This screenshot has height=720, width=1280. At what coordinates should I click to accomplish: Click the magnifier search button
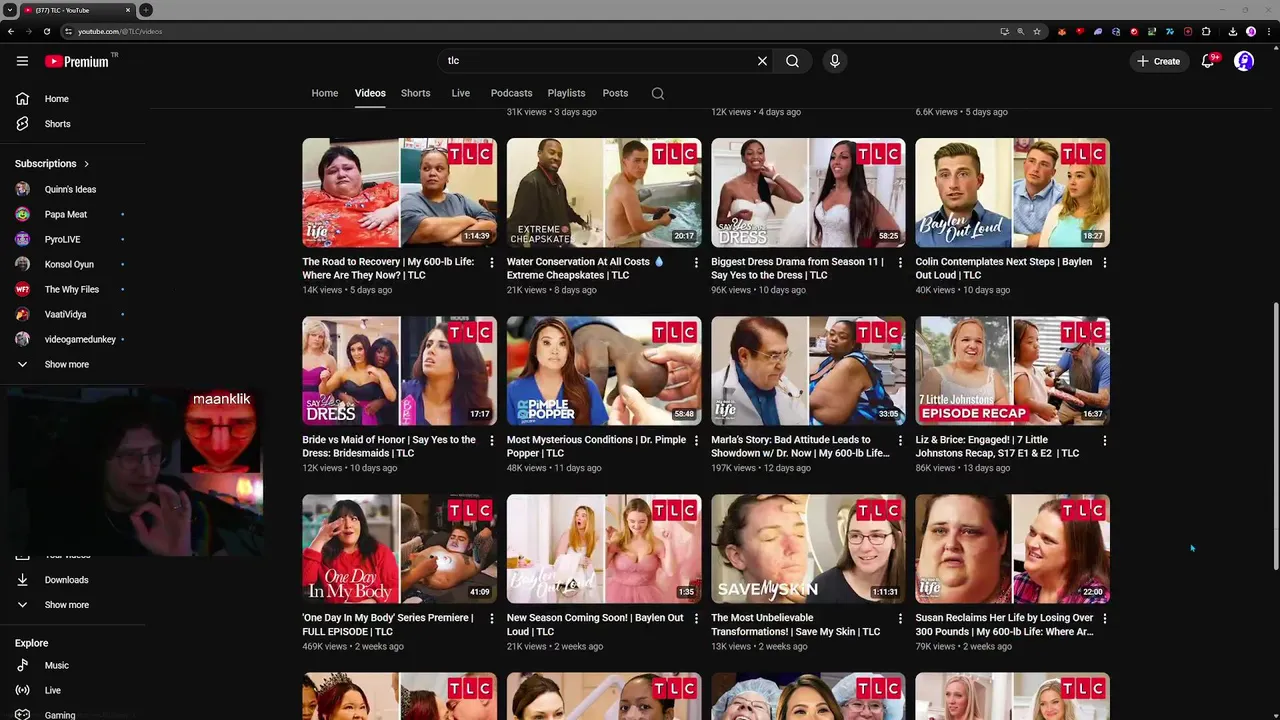[792, 61]
